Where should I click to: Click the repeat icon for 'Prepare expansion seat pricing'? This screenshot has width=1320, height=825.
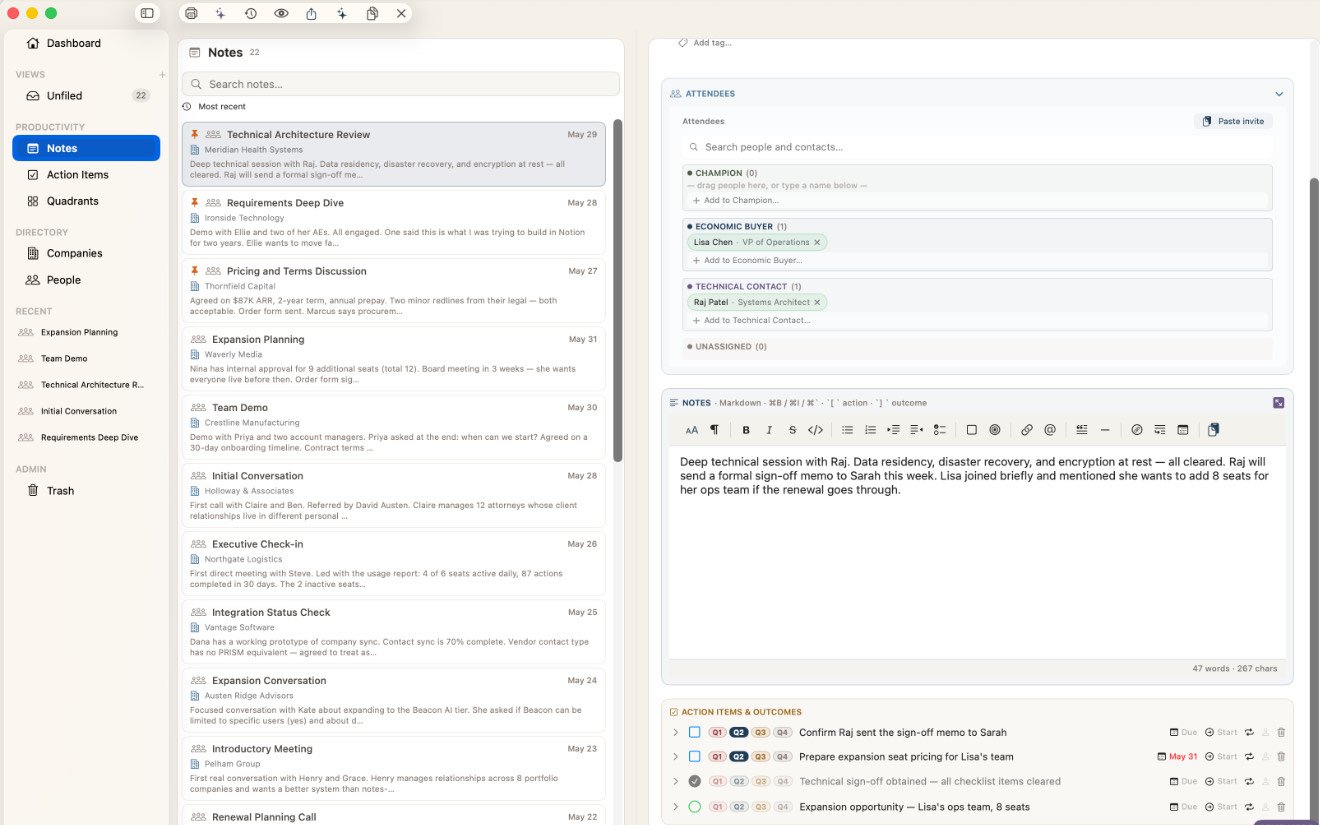1249,757
